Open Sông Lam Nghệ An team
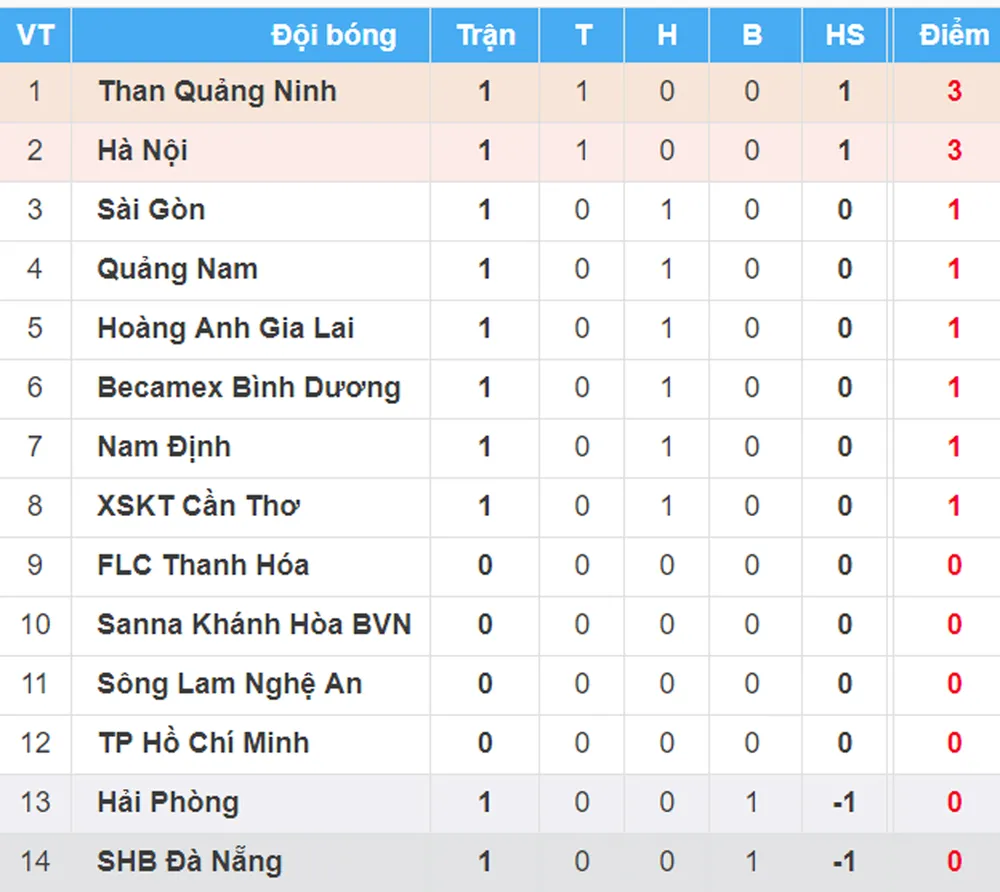The height and width of the screenshot is (892, 1000). 229,684
